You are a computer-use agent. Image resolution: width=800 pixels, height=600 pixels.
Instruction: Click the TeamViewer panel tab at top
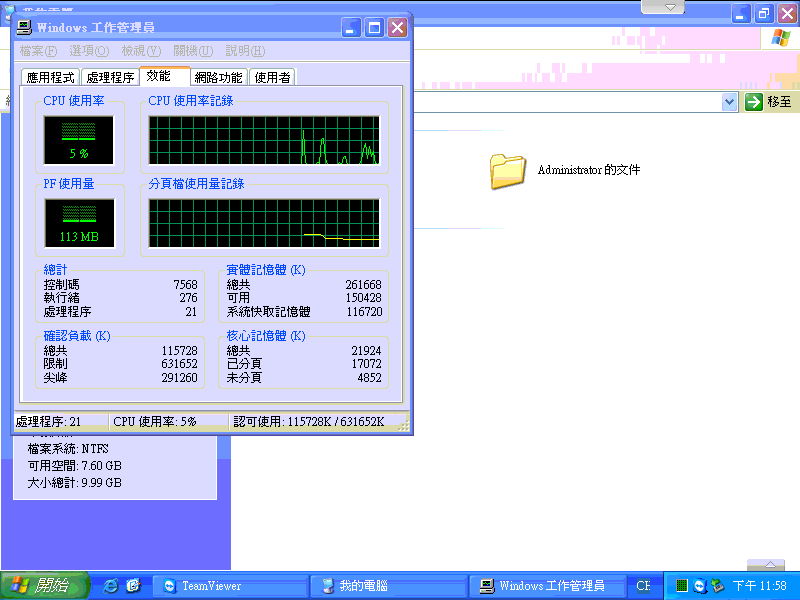[x=663, y=7]
